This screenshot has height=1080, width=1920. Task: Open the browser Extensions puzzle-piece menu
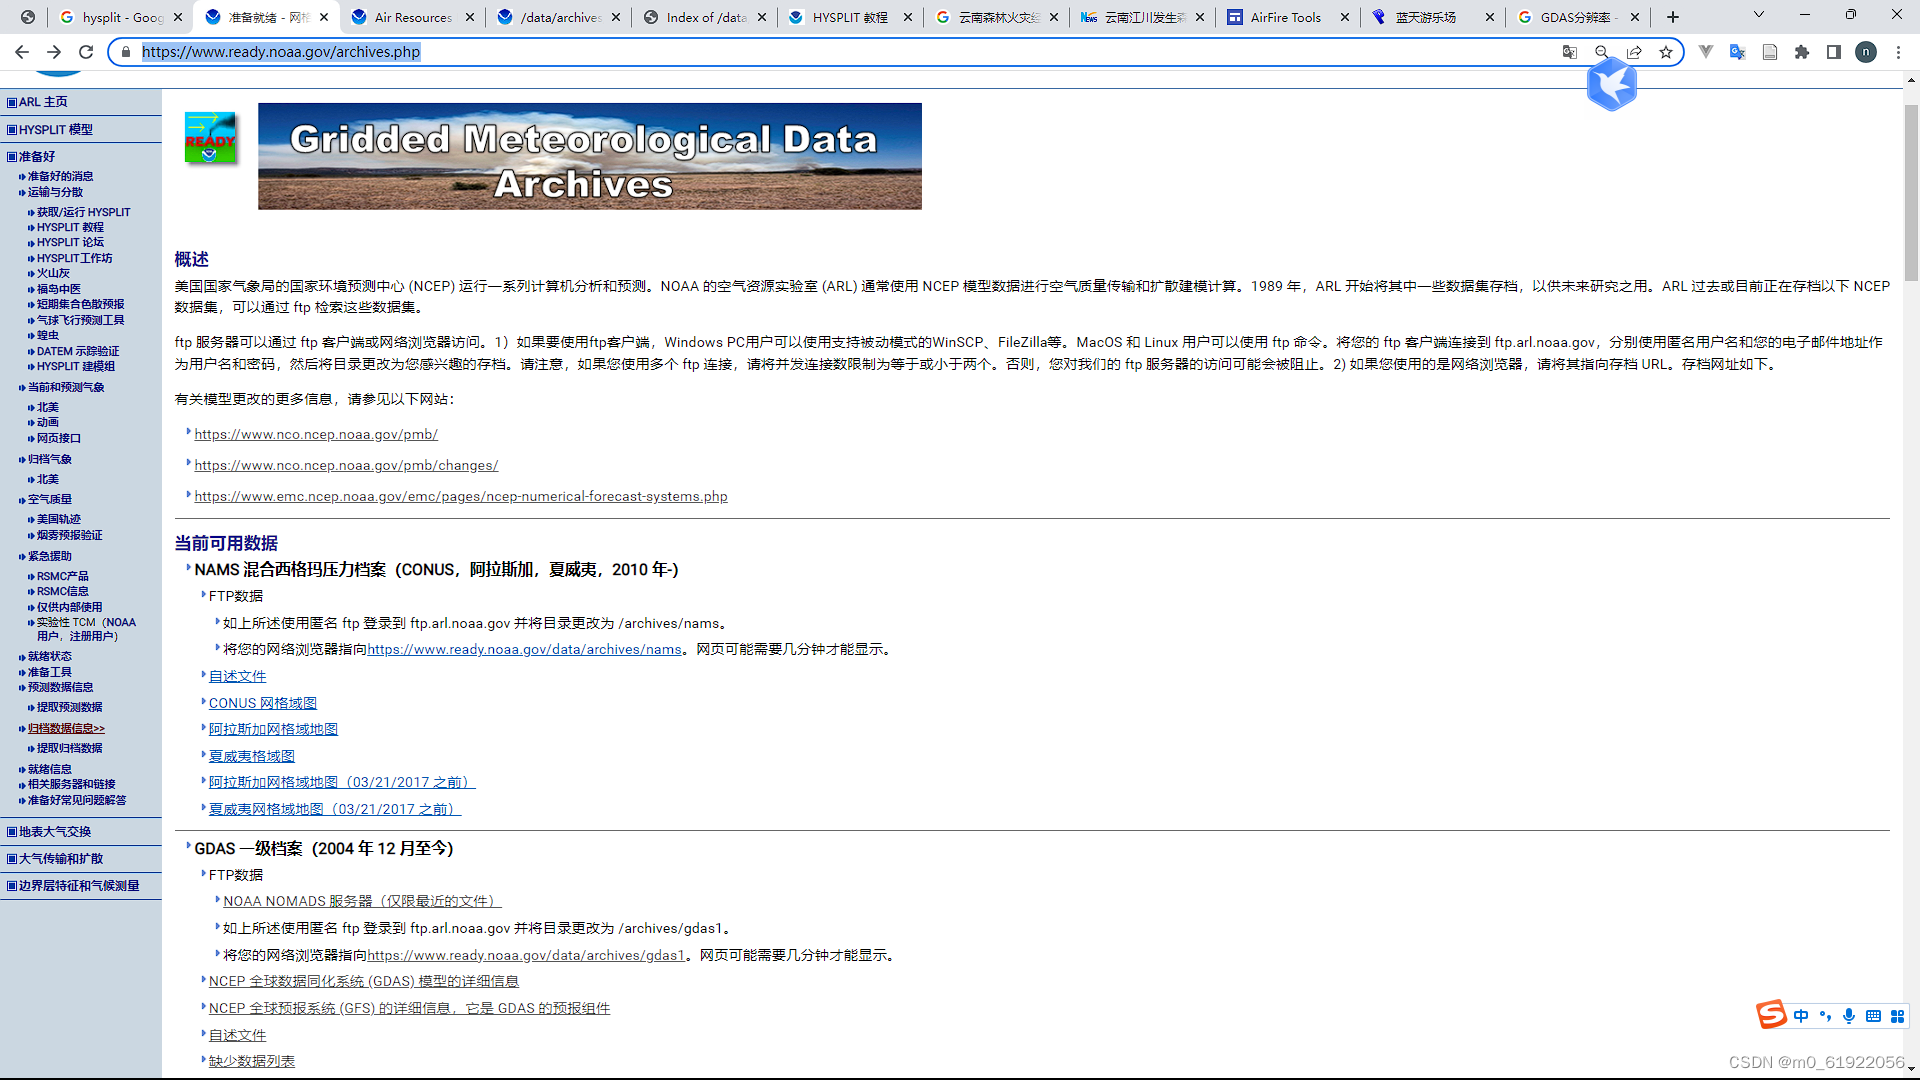(1802, 52)
